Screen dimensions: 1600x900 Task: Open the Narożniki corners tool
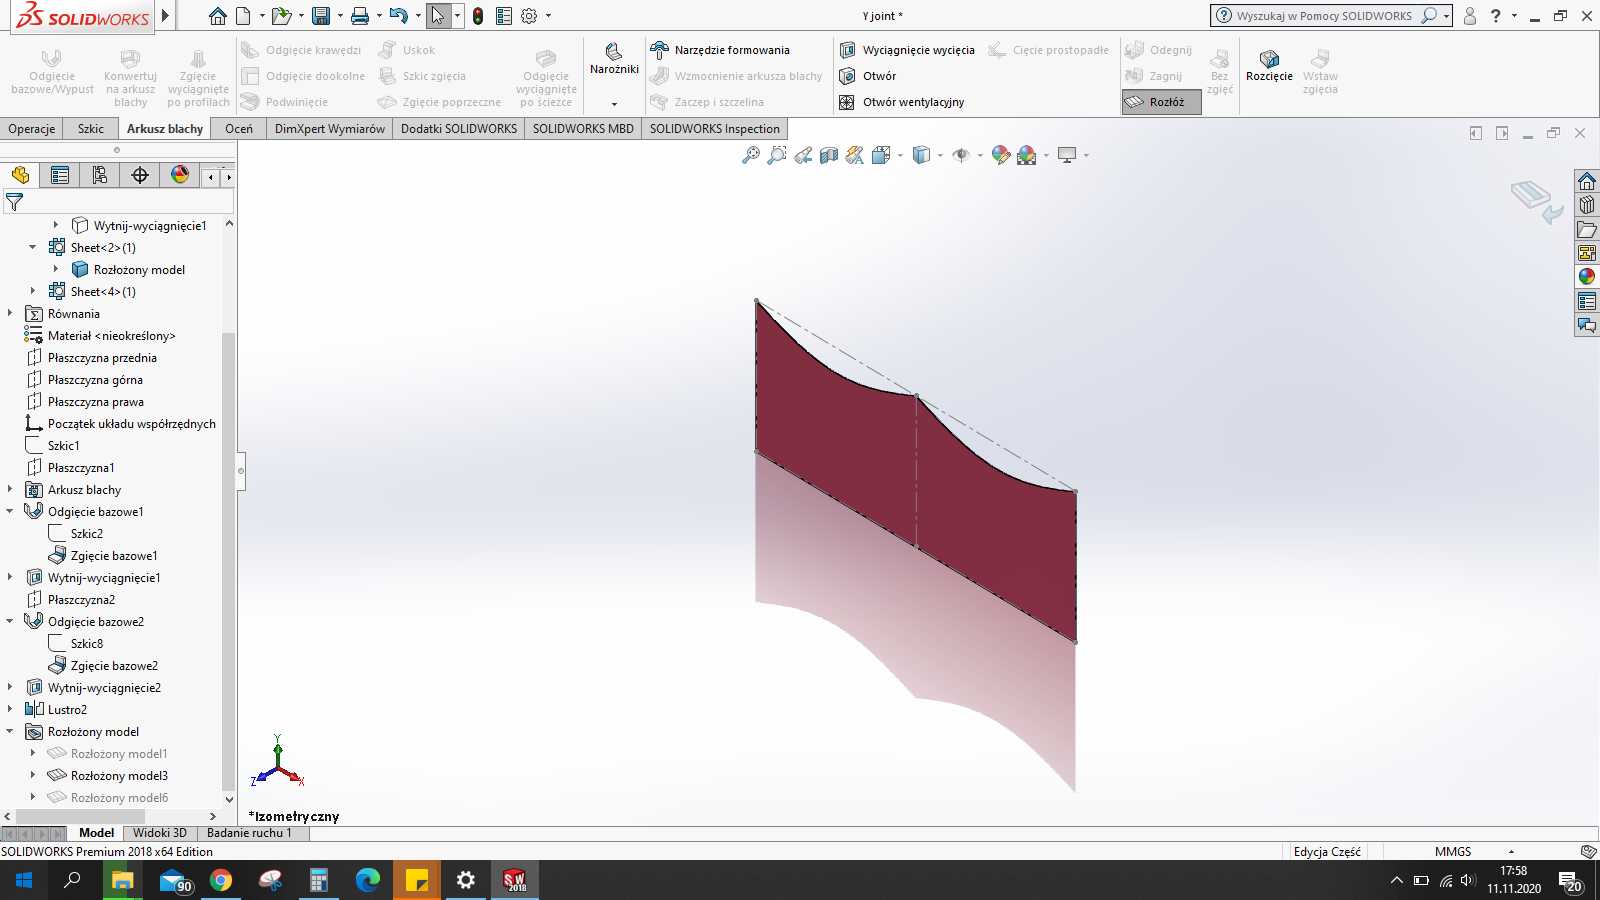click(614, 59)
